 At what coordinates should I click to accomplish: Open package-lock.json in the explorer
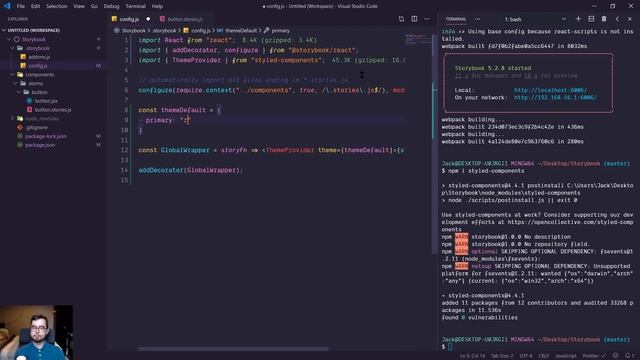click(45, 136)
